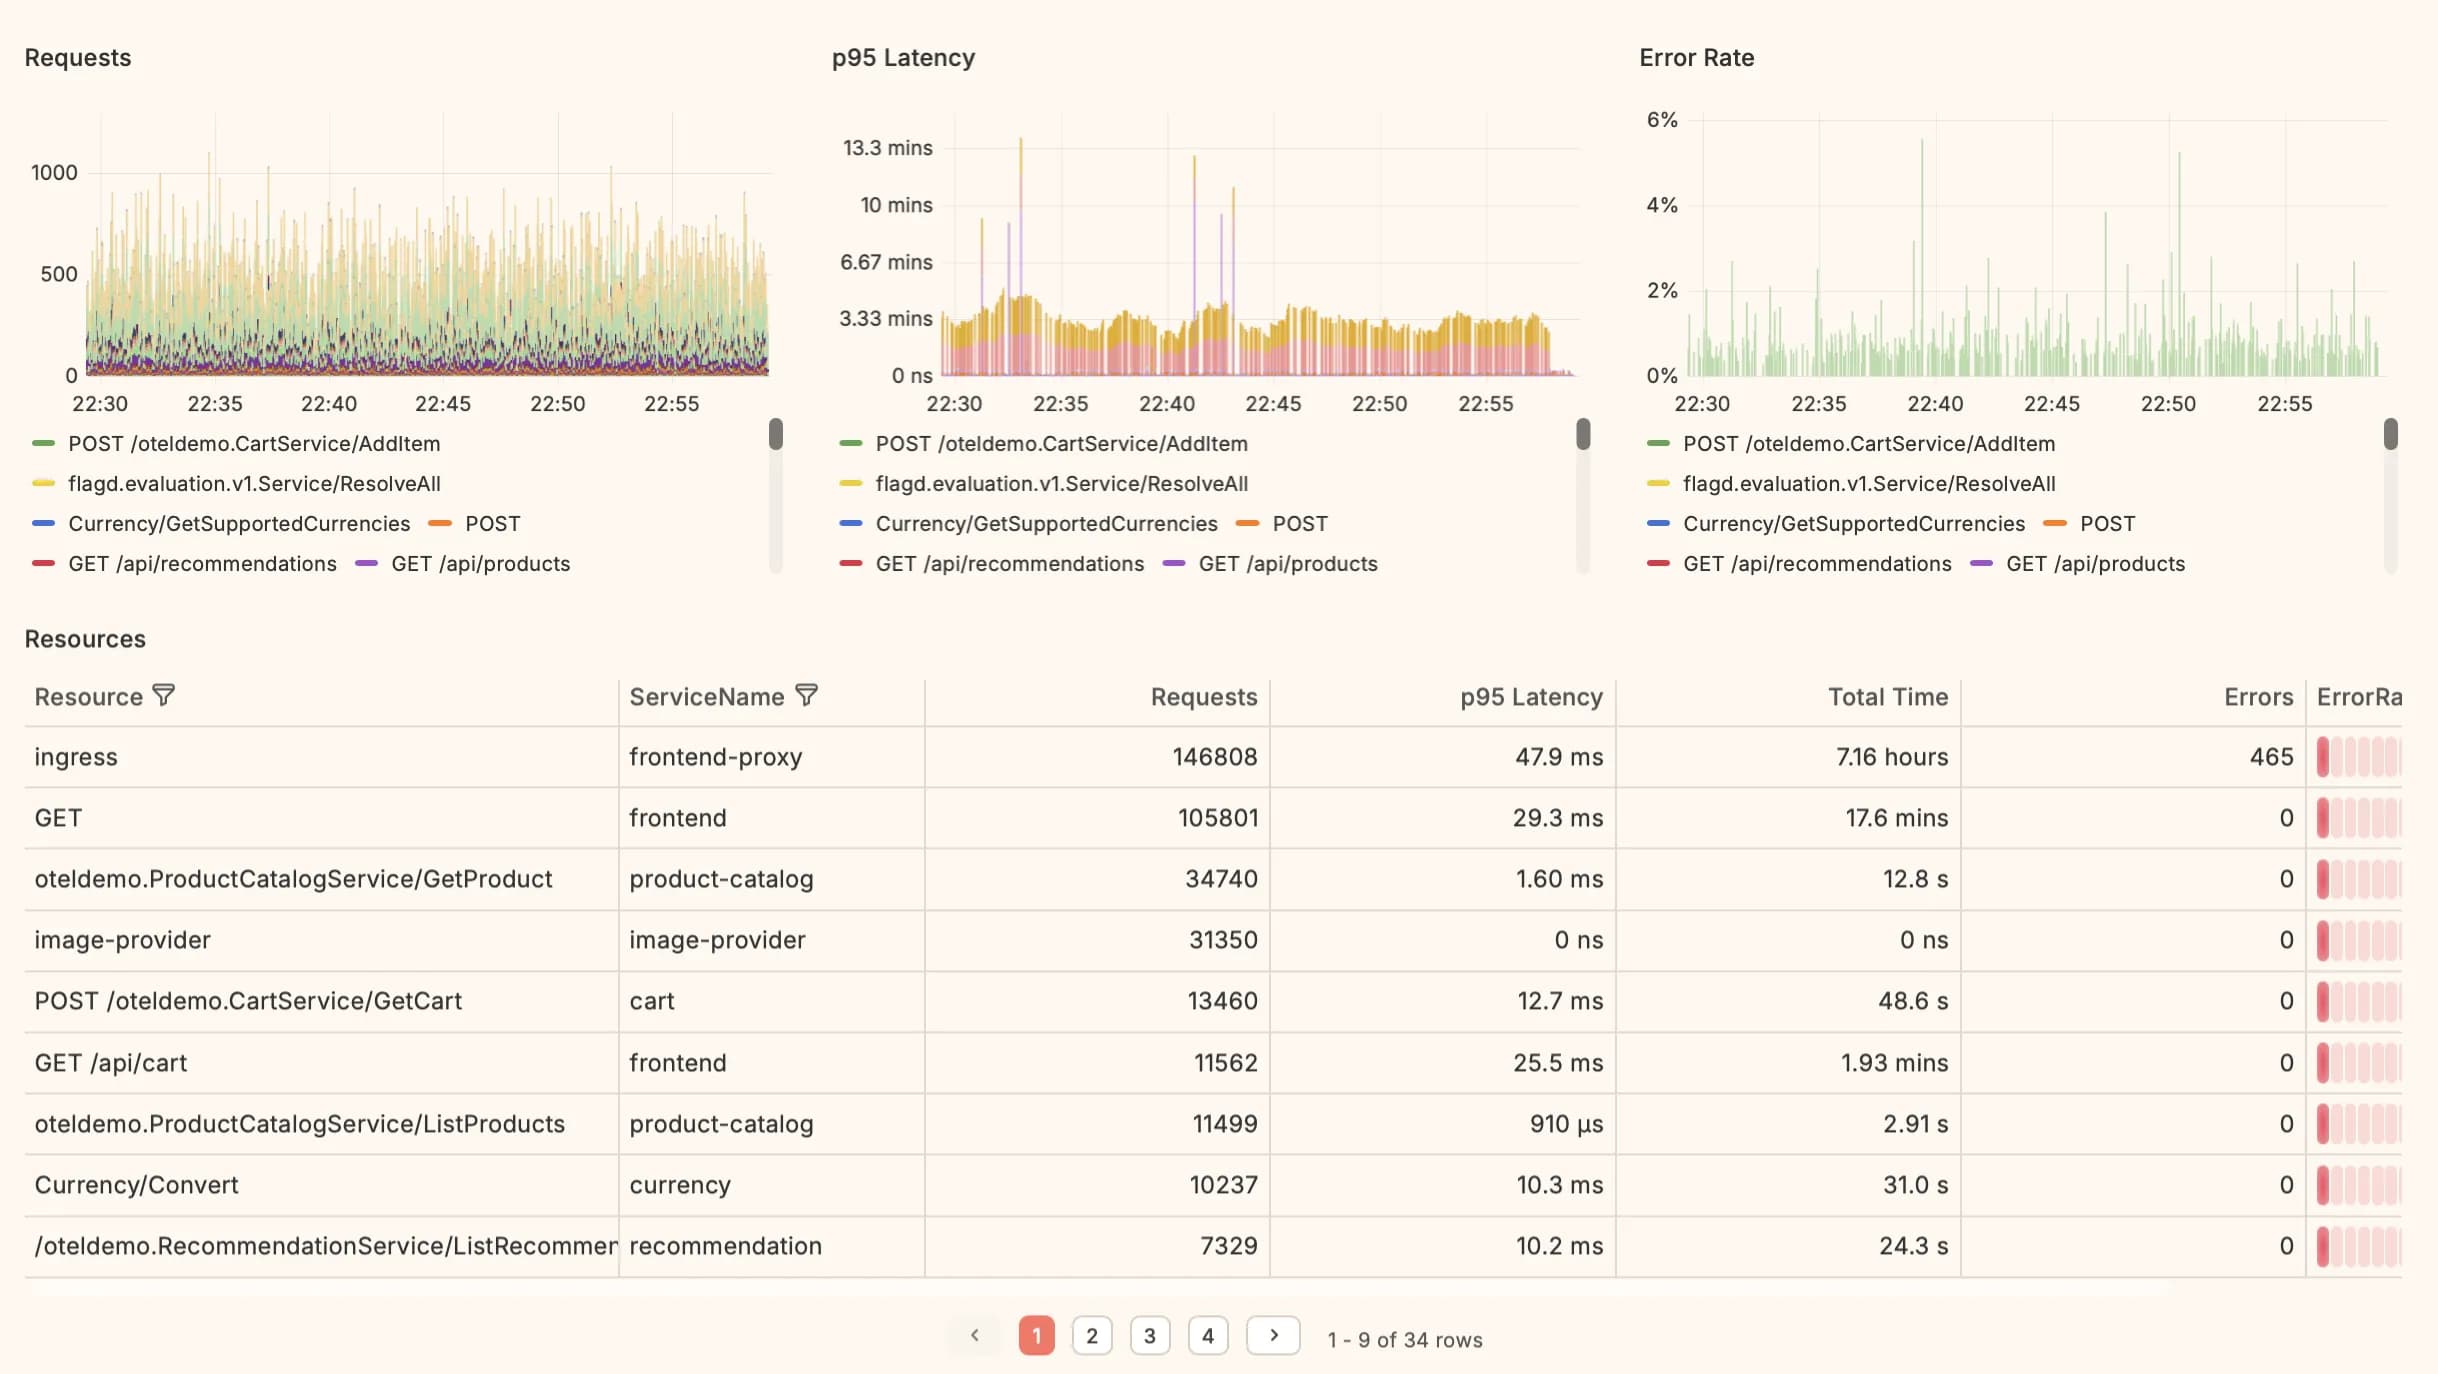2438x1374 pixels.
Task: Go to next page using arrow
Action: (1272, 1336)
